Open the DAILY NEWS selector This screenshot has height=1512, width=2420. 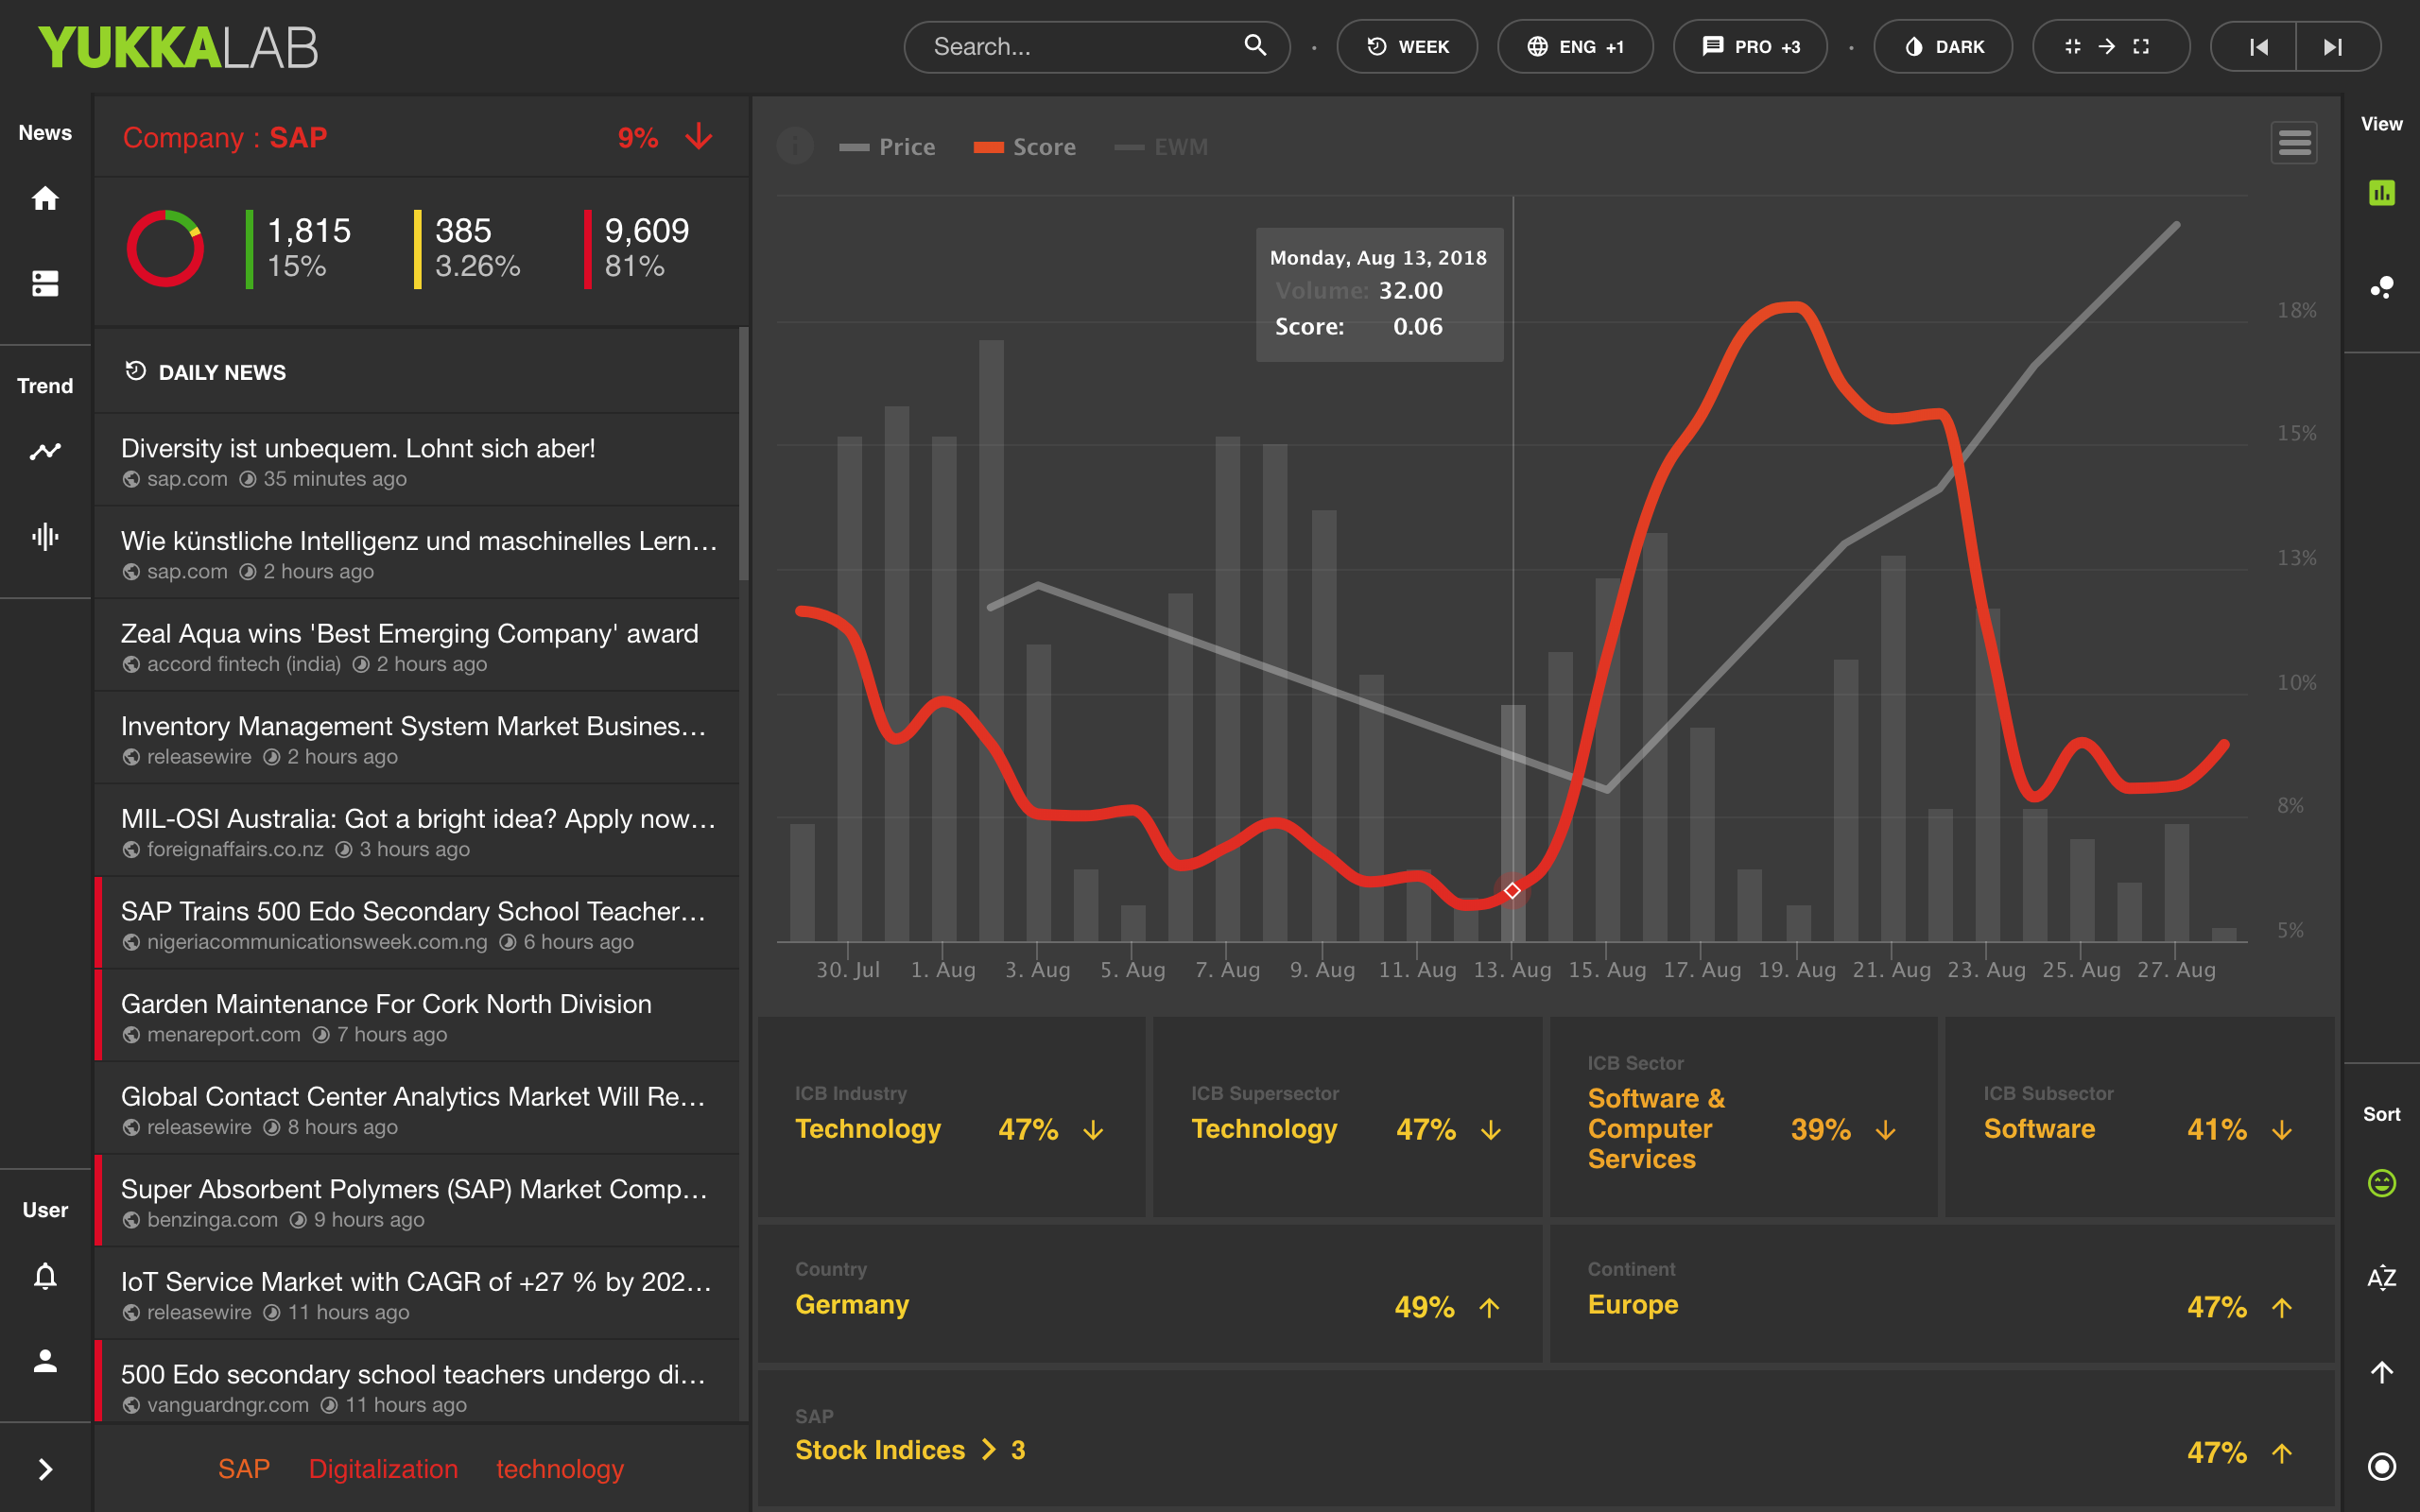pyautogui.click(x=206, y=372)
